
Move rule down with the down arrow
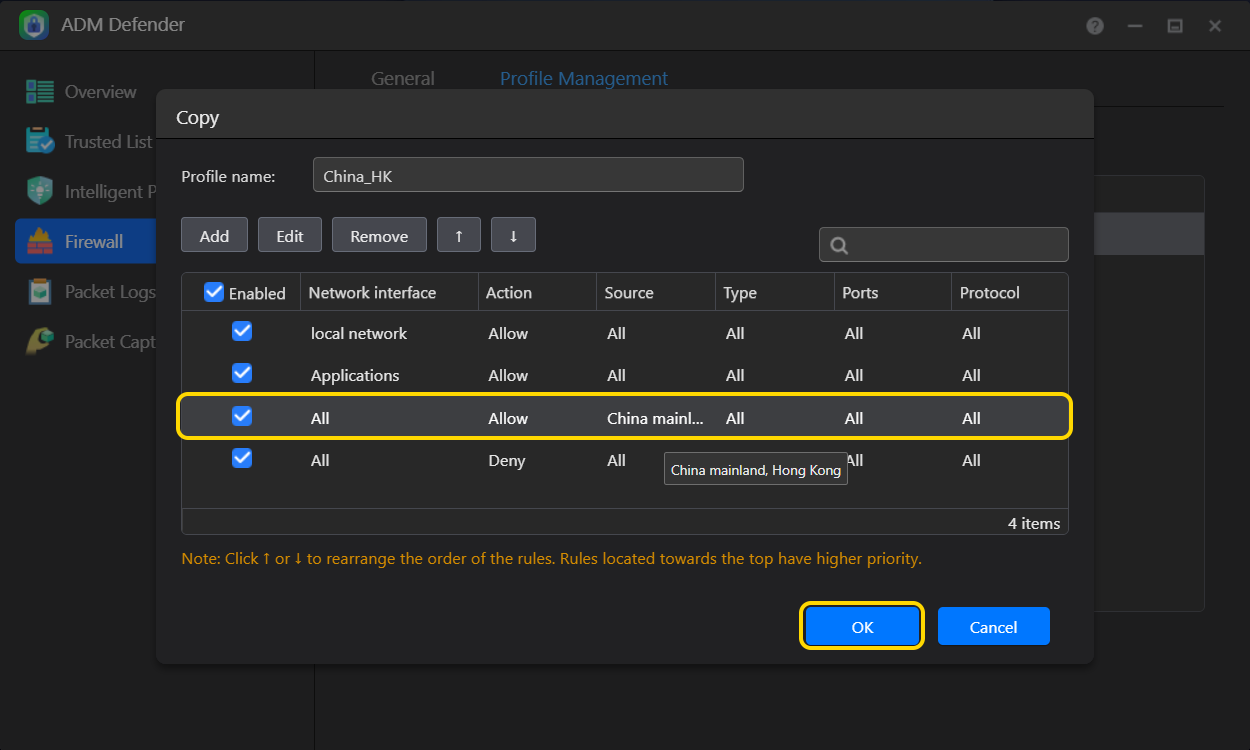pyautogui.click(x=513, y=235)
